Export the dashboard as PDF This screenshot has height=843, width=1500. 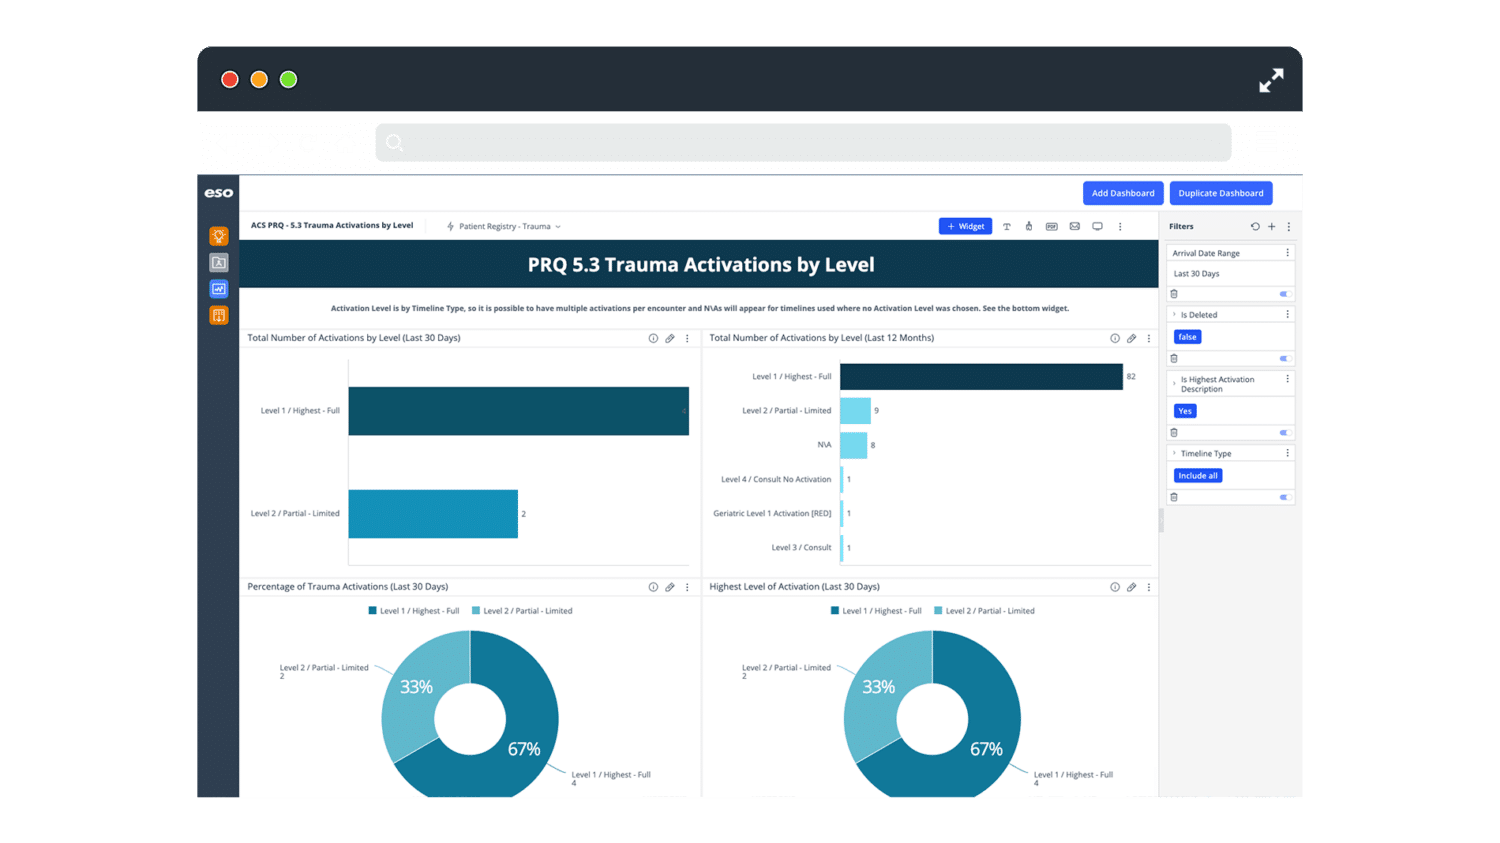(1051, 226)
